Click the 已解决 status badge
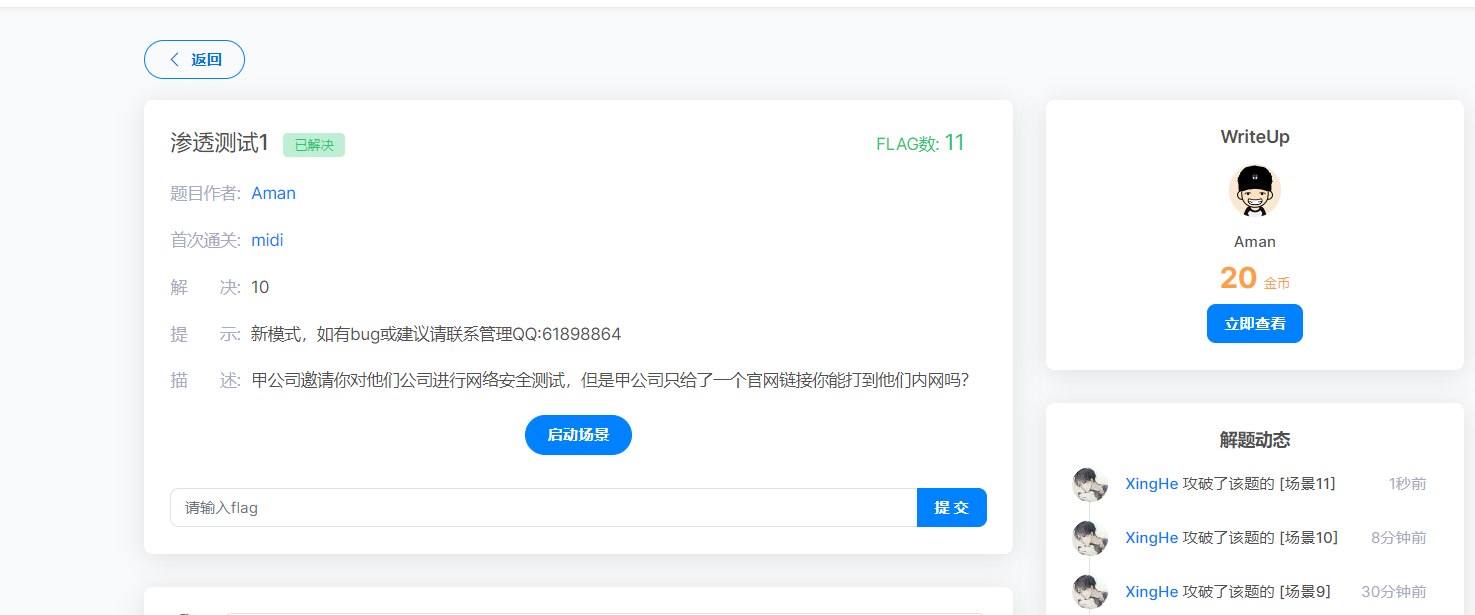Image resolution: width=1475 pixels, height=615 pixels. [314, 145]
